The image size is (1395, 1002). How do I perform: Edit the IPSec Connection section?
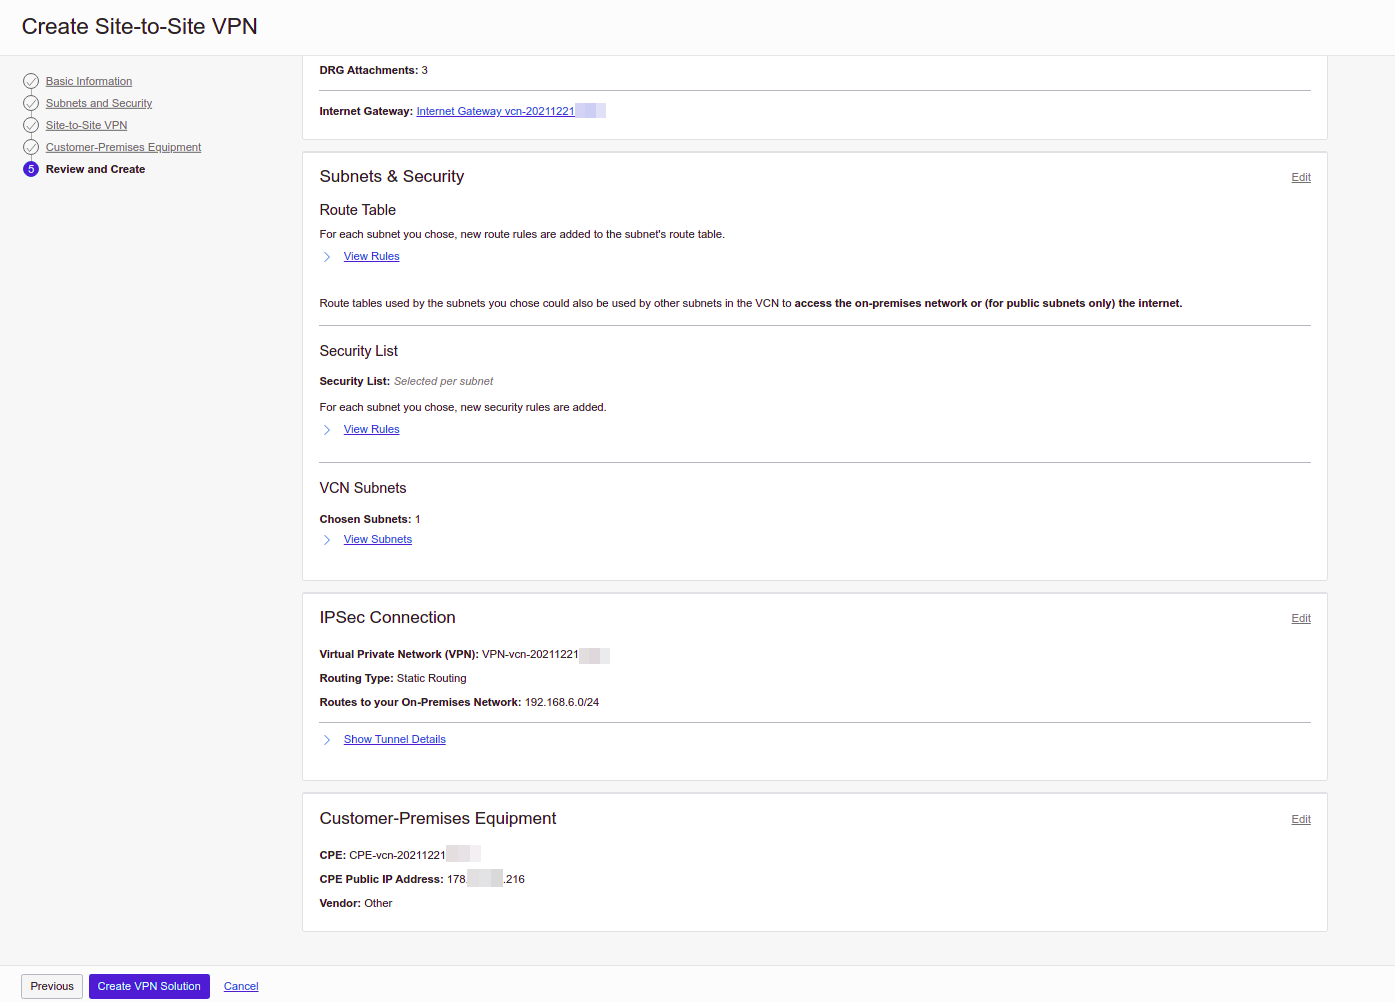1301,618
